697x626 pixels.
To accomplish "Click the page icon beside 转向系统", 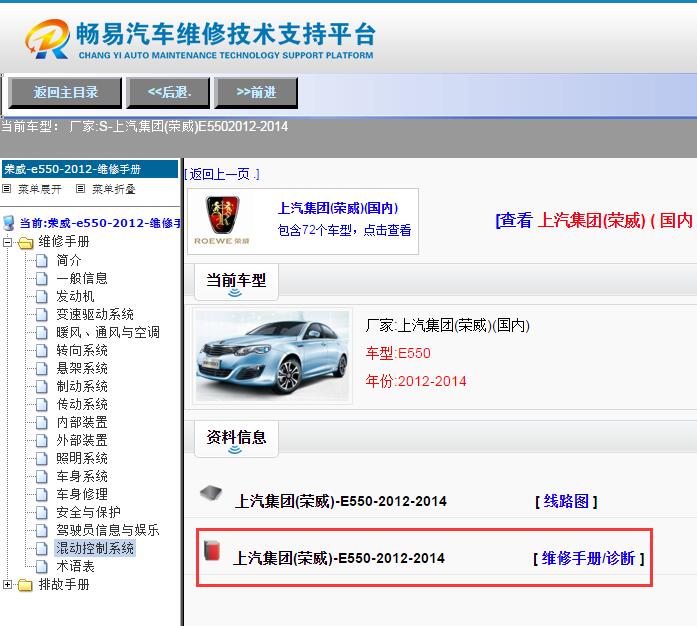I will [x=42, y=351].
